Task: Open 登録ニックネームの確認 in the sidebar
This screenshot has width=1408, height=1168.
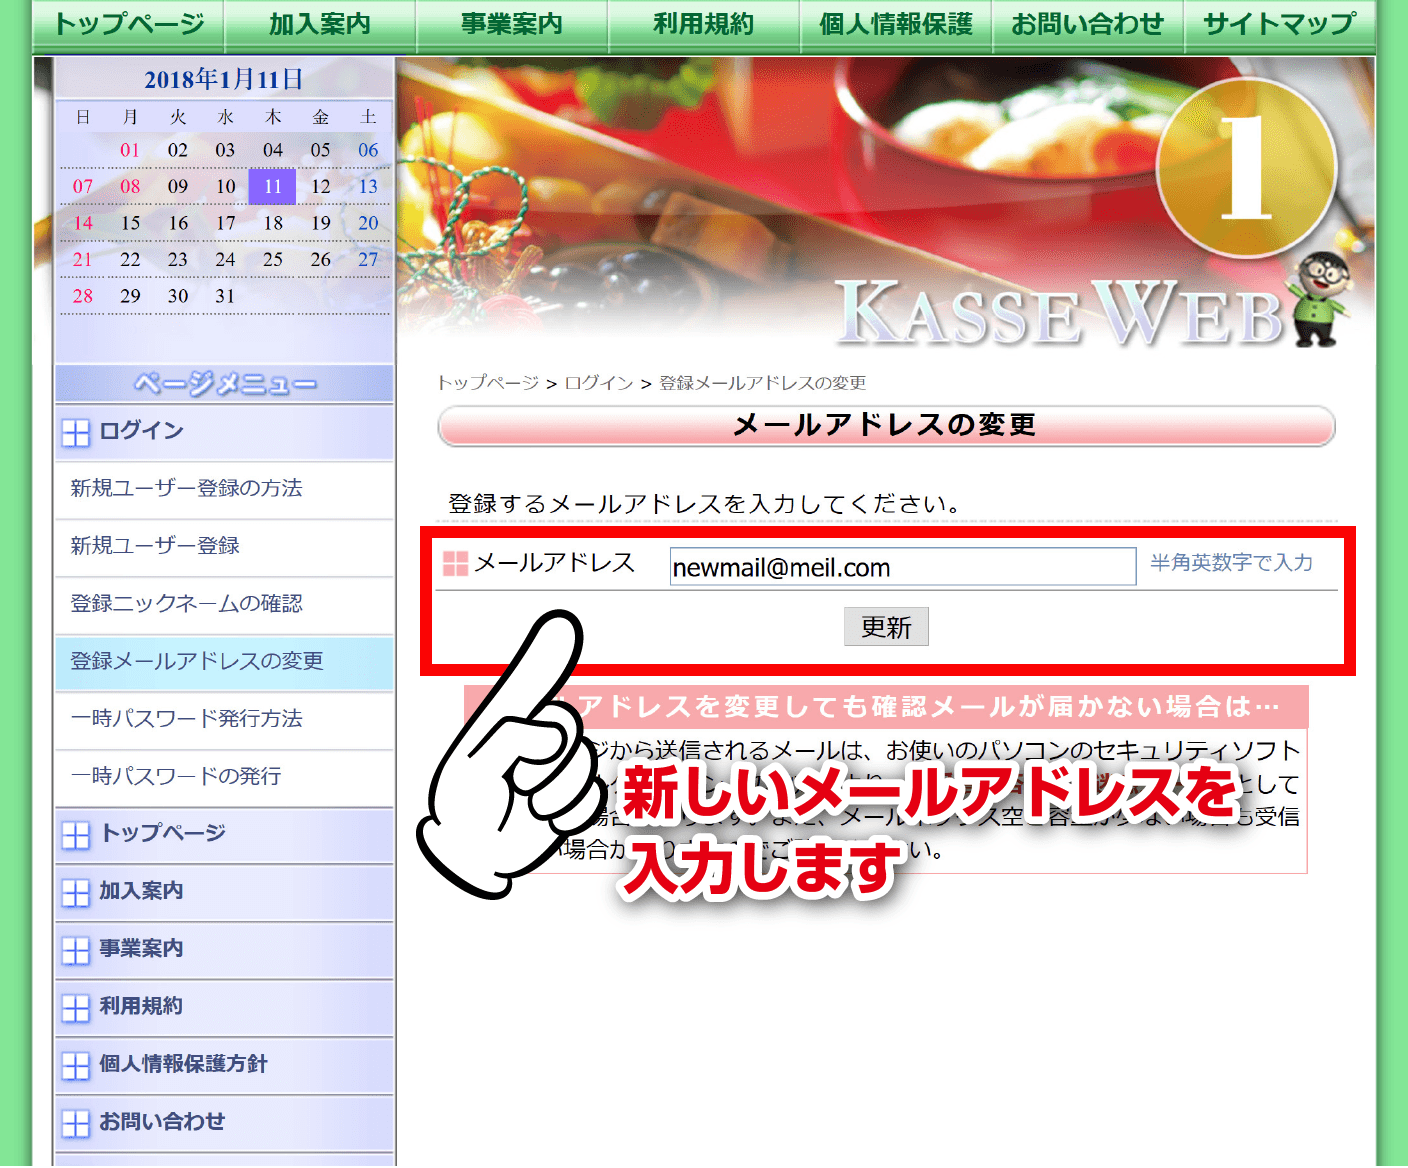Action: click(224, 605)
